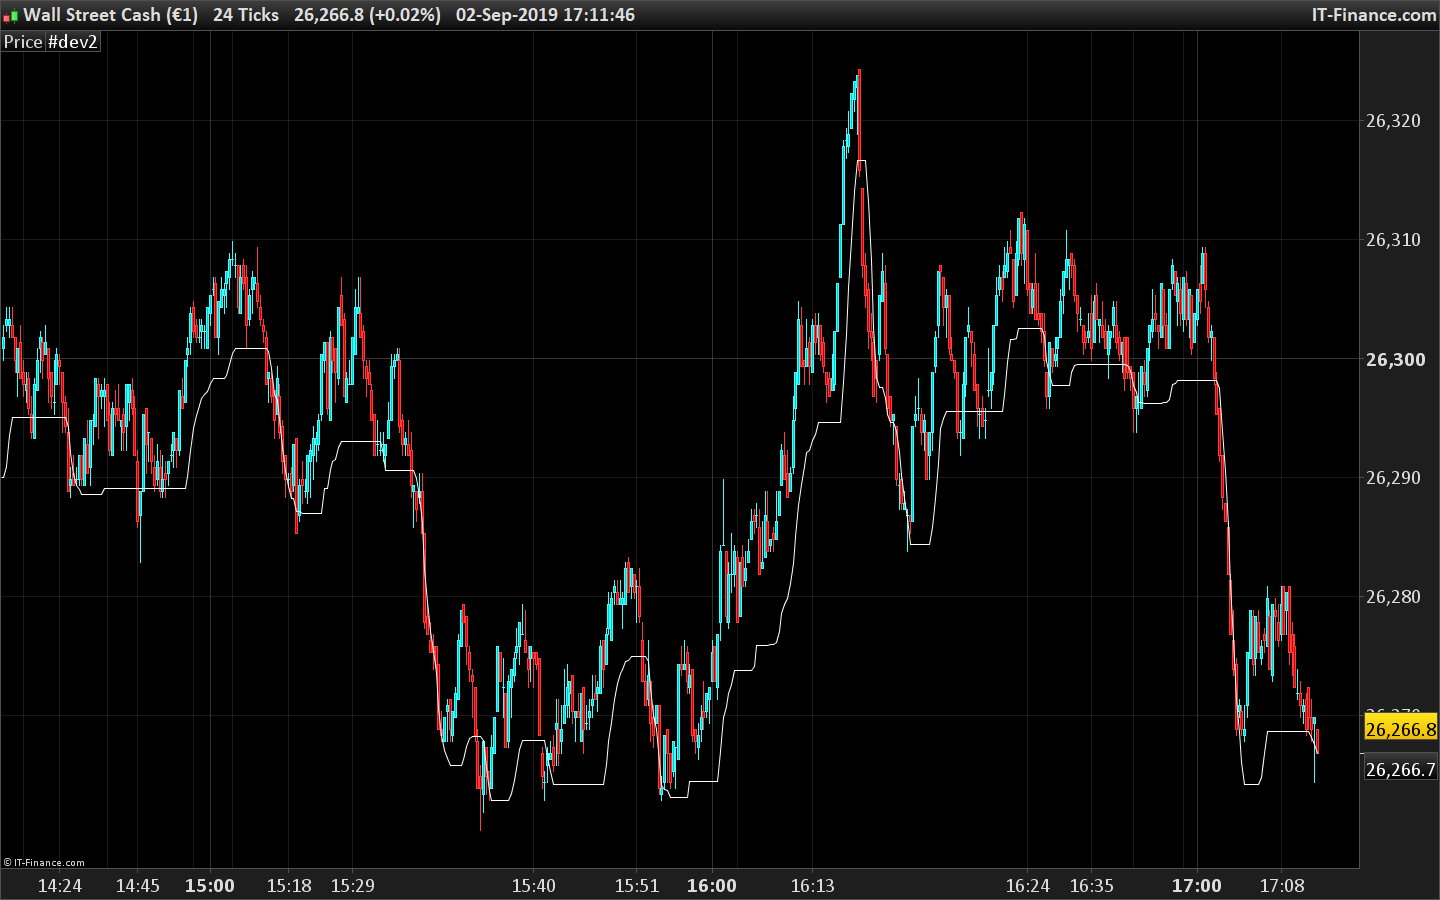Click the 14:24 time axis label
The width and height of the screenshot is (1440, 900).
point(60,886)
